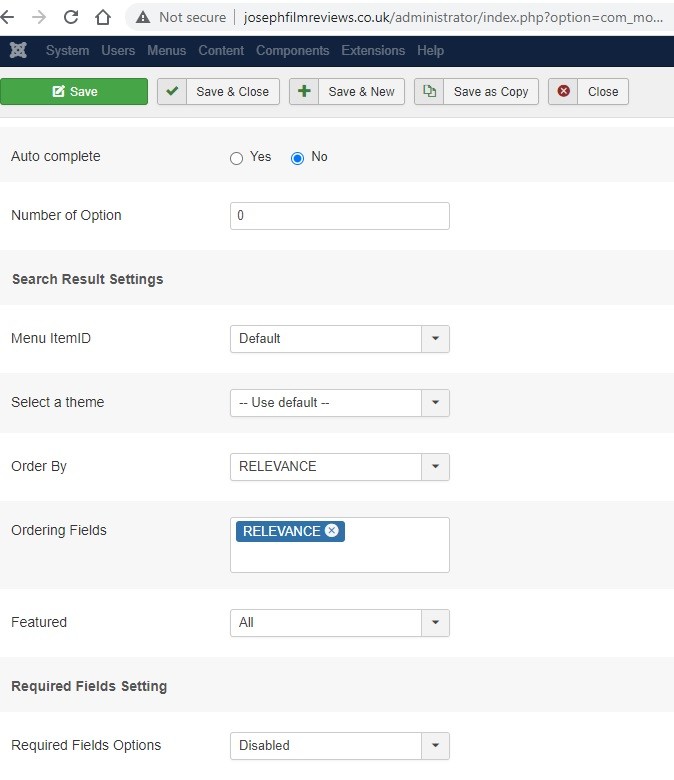The image size is (674, 780).
Task: Click the Joomla logo icon
Action: 17,50
